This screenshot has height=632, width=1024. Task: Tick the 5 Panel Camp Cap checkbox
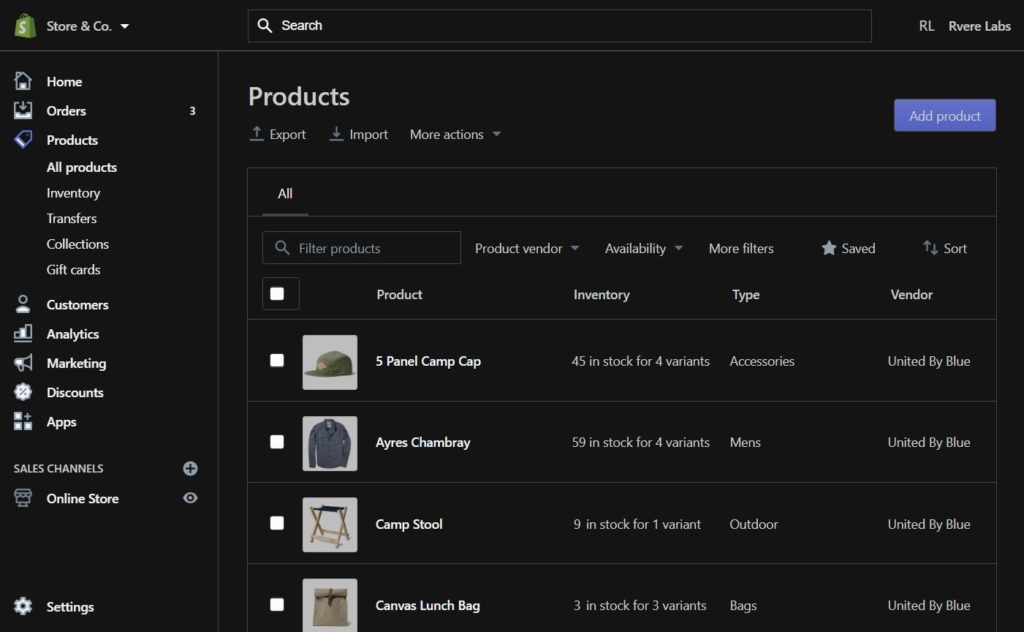click(x=277, y=361)
